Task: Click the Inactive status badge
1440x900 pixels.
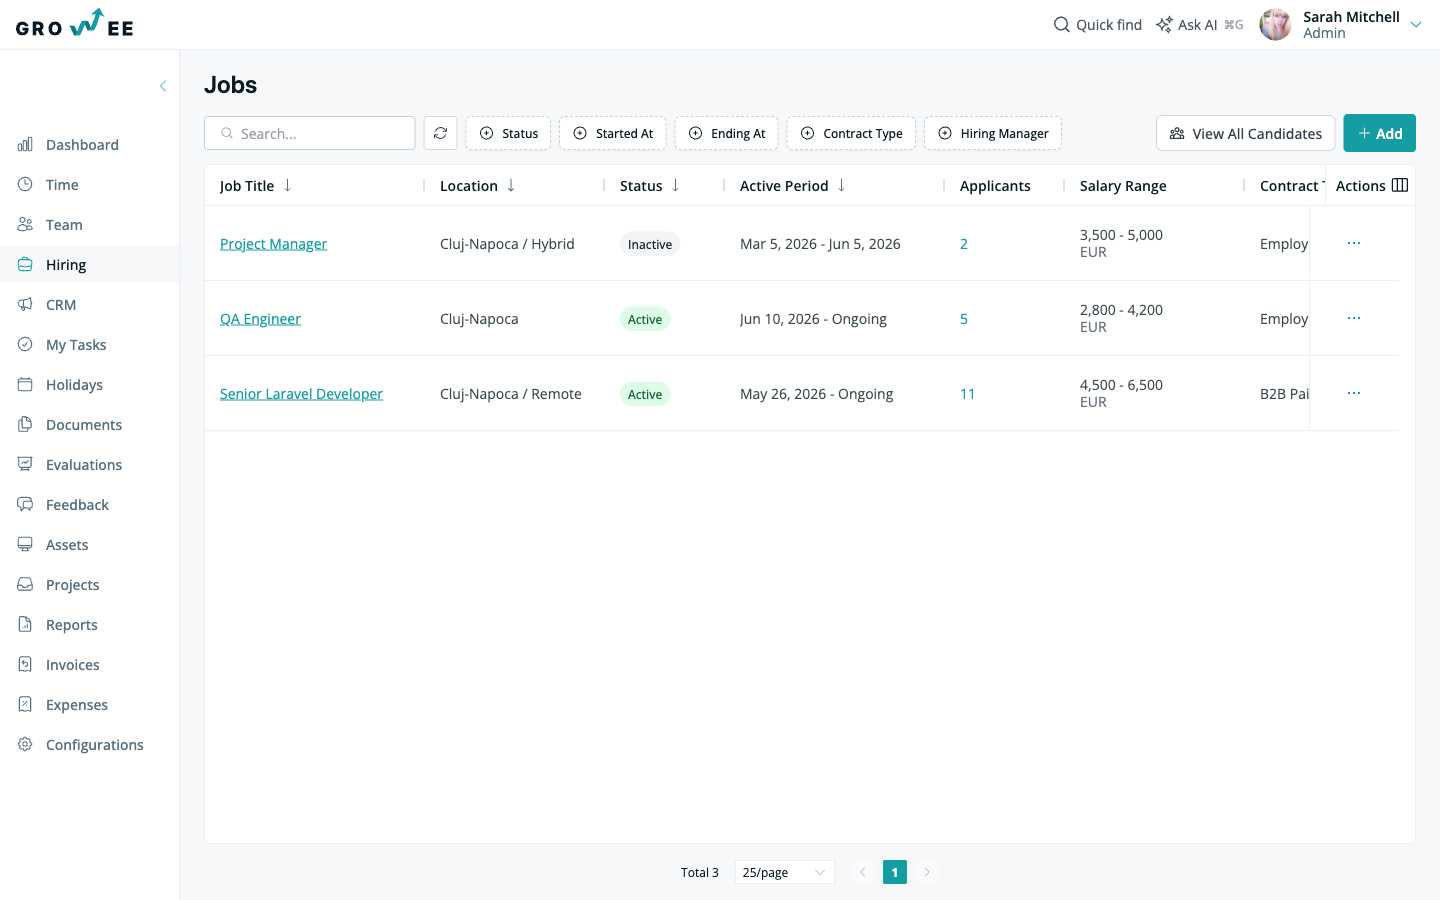Action: [x=650, y=244]
